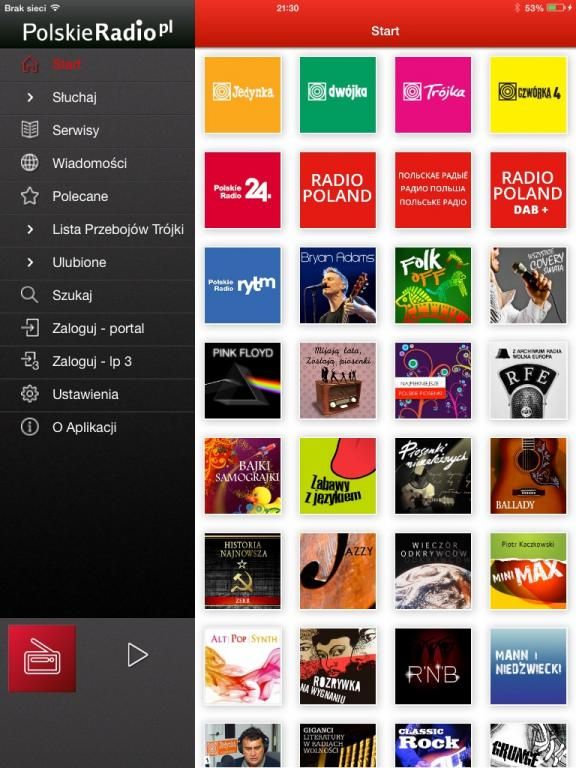Expand the Słuchaj section chevron
576x768 pixels.
30,97
